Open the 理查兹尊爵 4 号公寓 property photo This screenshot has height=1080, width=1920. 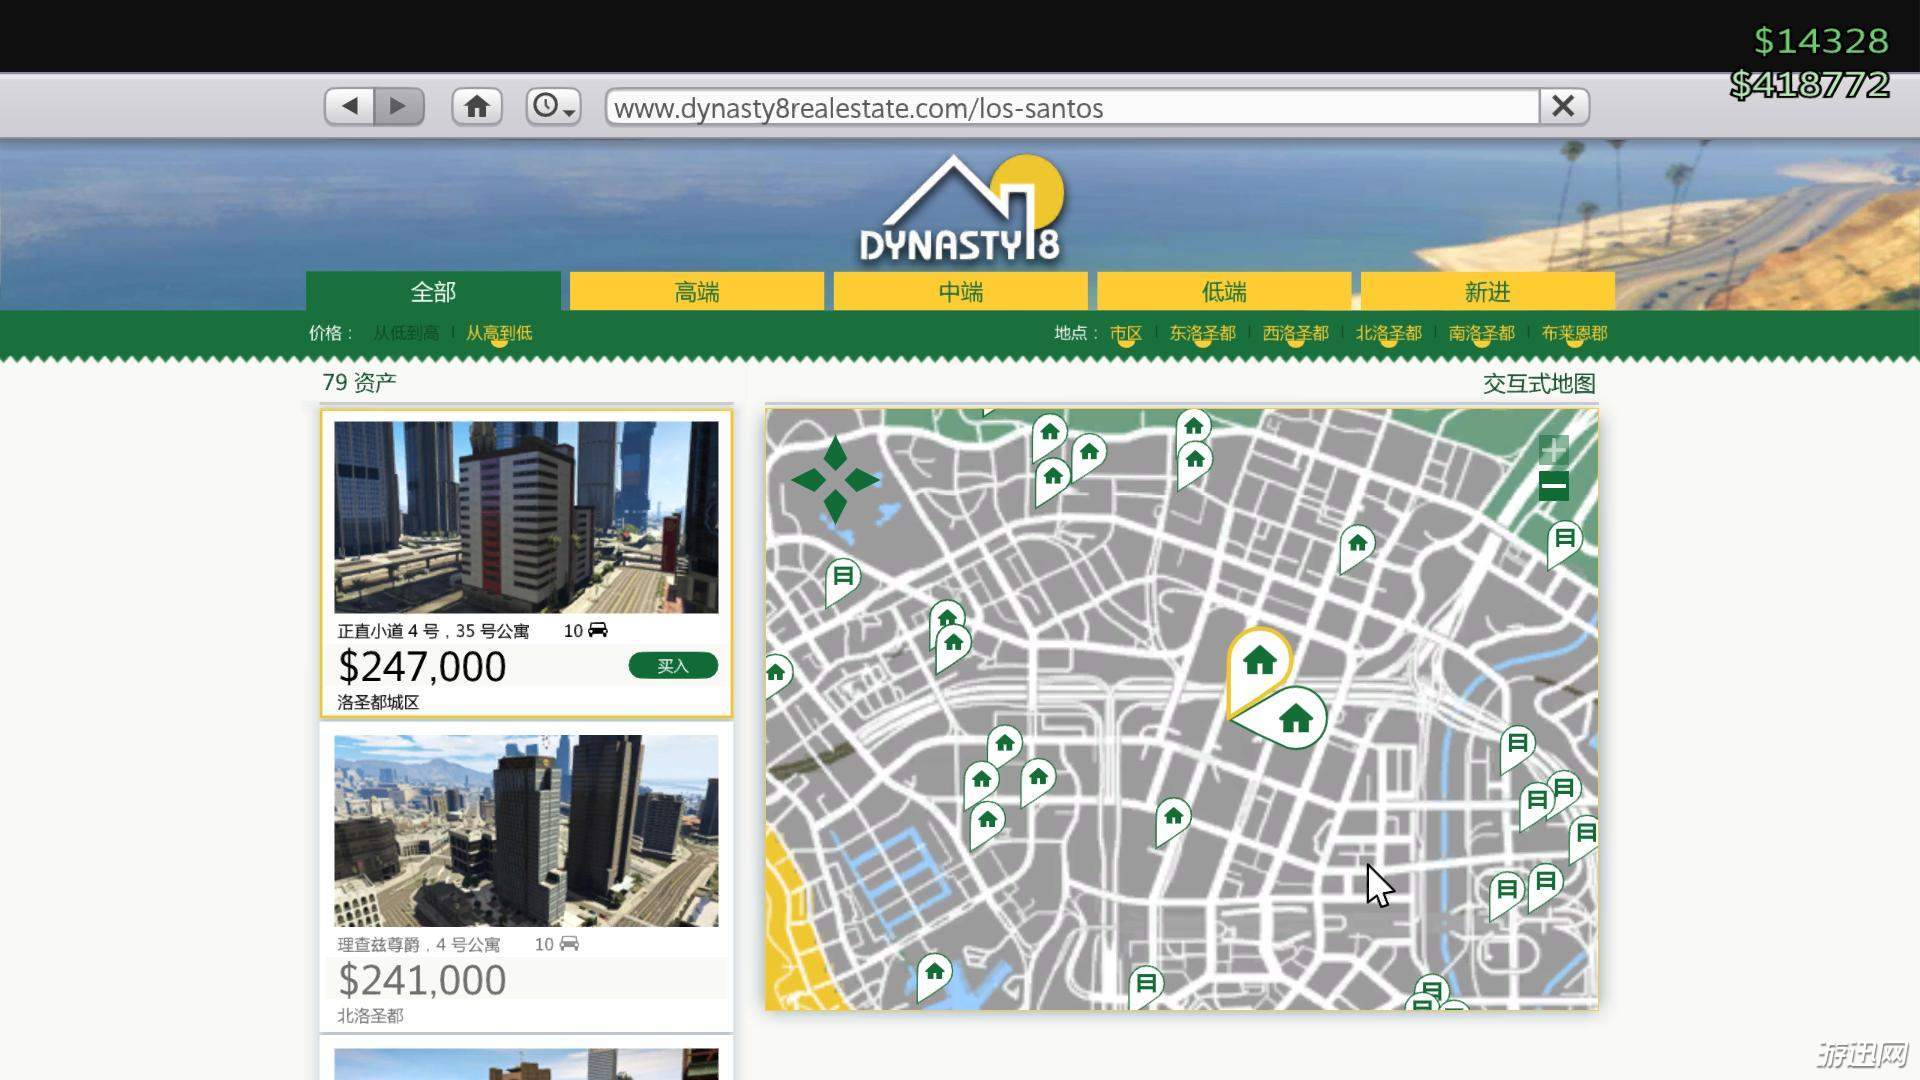(526, 831)
